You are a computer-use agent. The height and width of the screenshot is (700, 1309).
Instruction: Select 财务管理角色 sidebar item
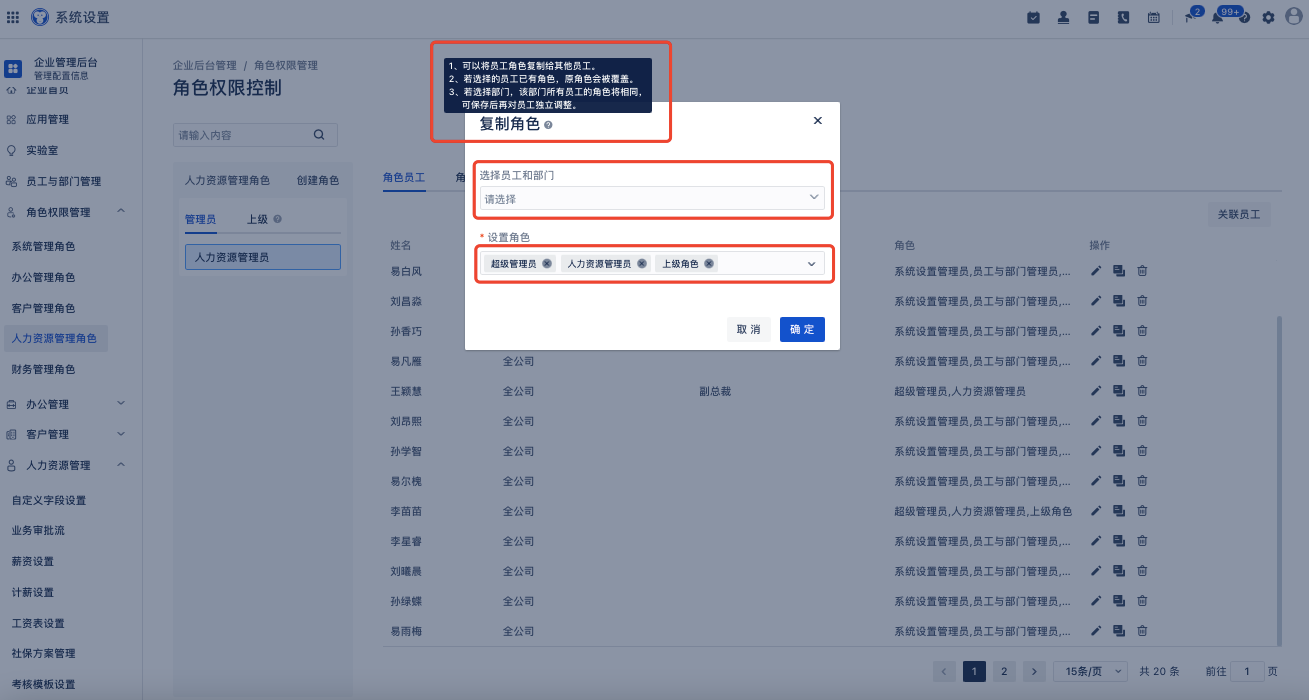tap(43, 369)
